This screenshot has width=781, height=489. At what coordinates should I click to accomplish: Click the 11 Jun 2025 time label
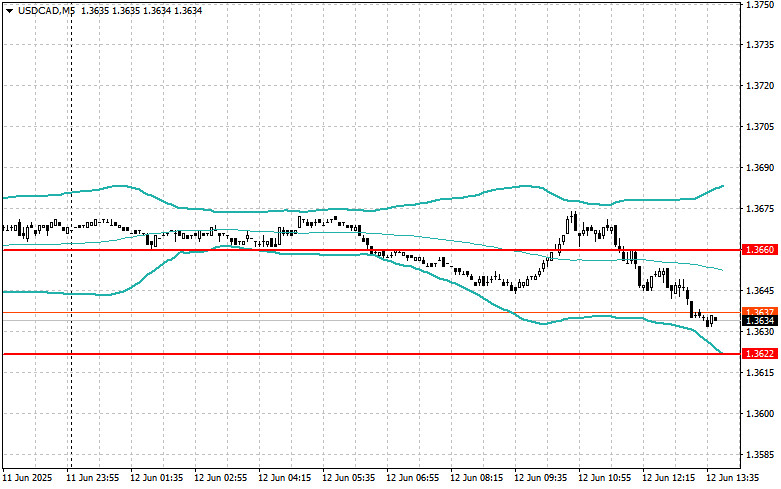(27, 478)
